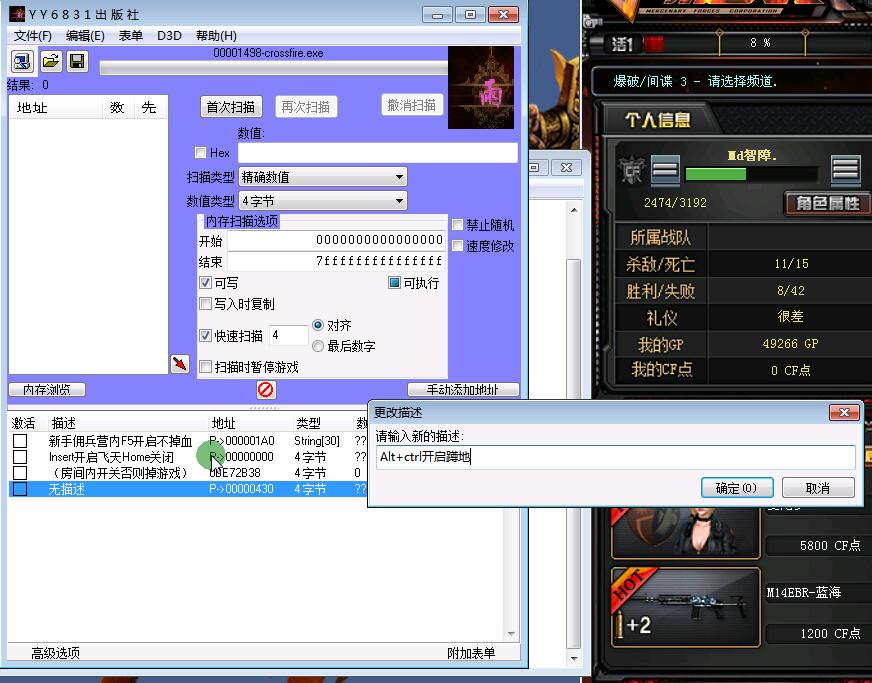
Task: Click the Cheat Engine logo image
Action: [x=481, y=88]
